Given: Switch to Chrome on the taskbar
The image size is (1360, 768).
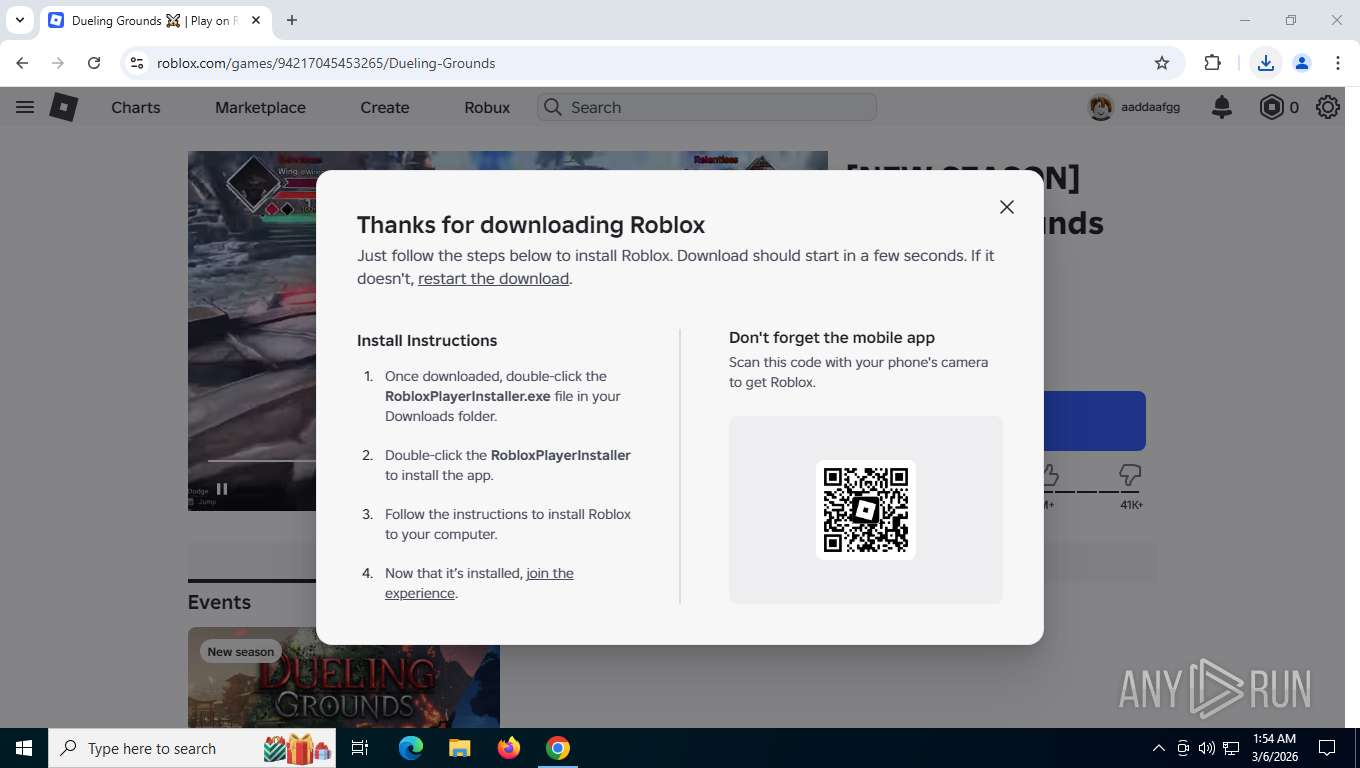Looking at the screenshot, I should [558, 748].
